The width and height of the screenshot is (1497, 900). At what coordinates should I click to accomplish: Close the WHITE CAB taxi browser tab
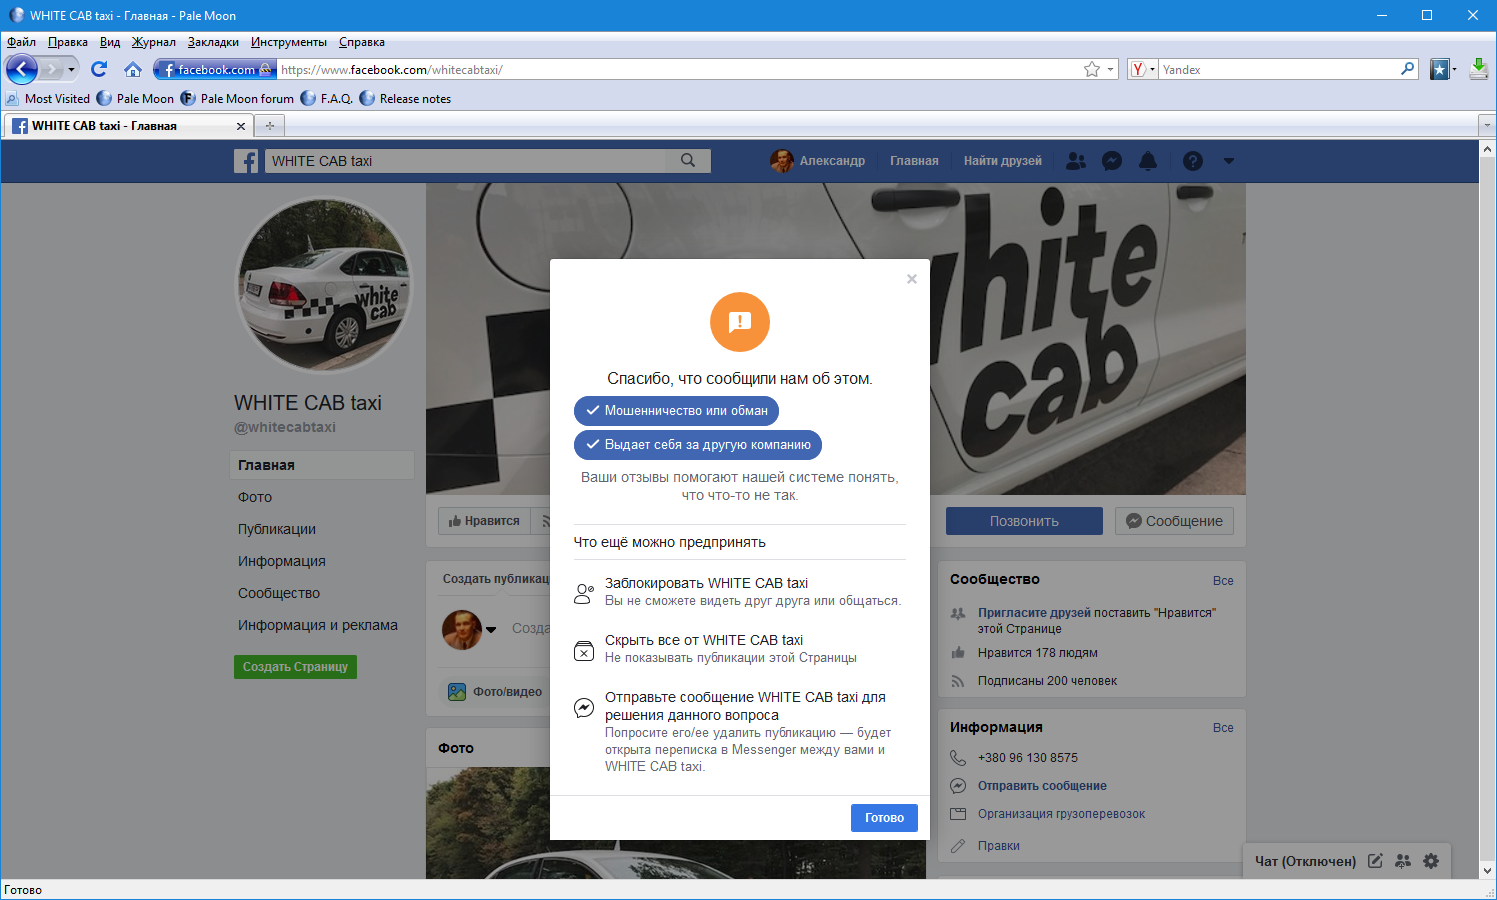click(x=240, y=126)
